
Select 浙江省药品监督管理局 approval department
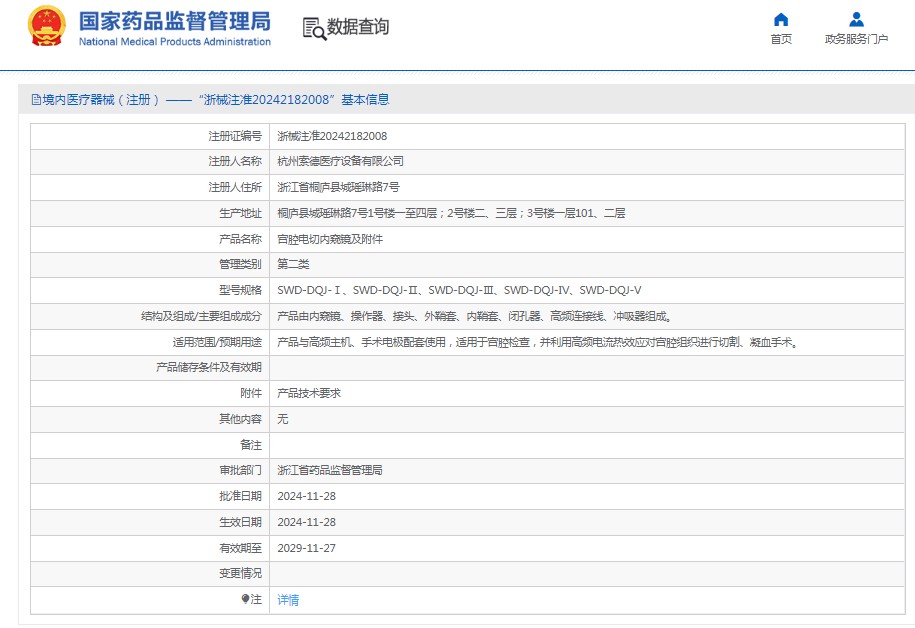click(330, 470)
